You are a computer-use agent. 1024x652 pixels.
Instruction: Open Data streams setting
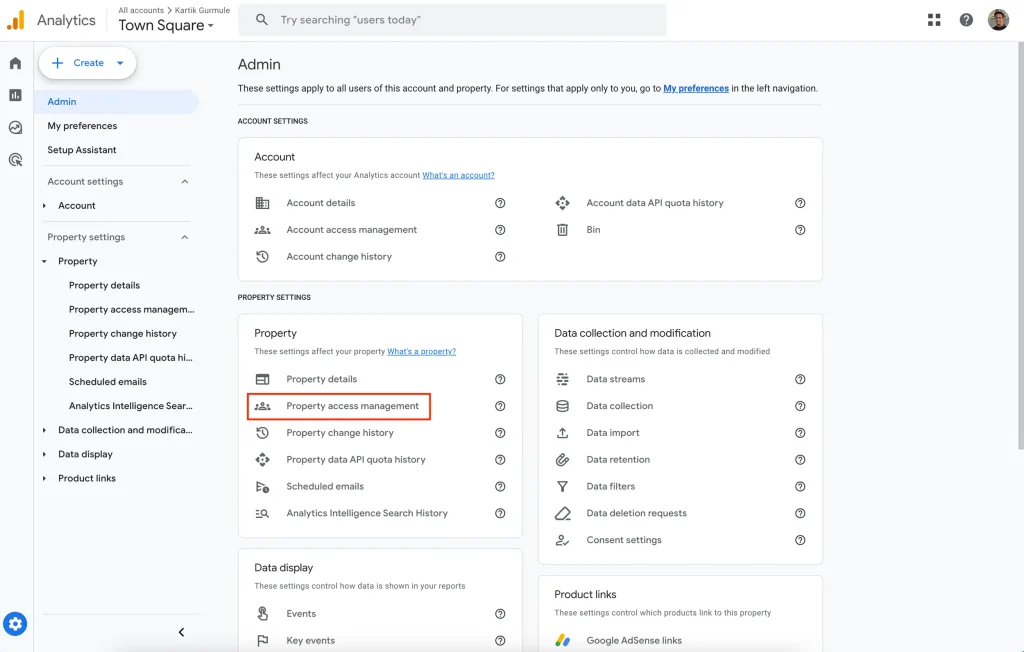click(615, 379)
